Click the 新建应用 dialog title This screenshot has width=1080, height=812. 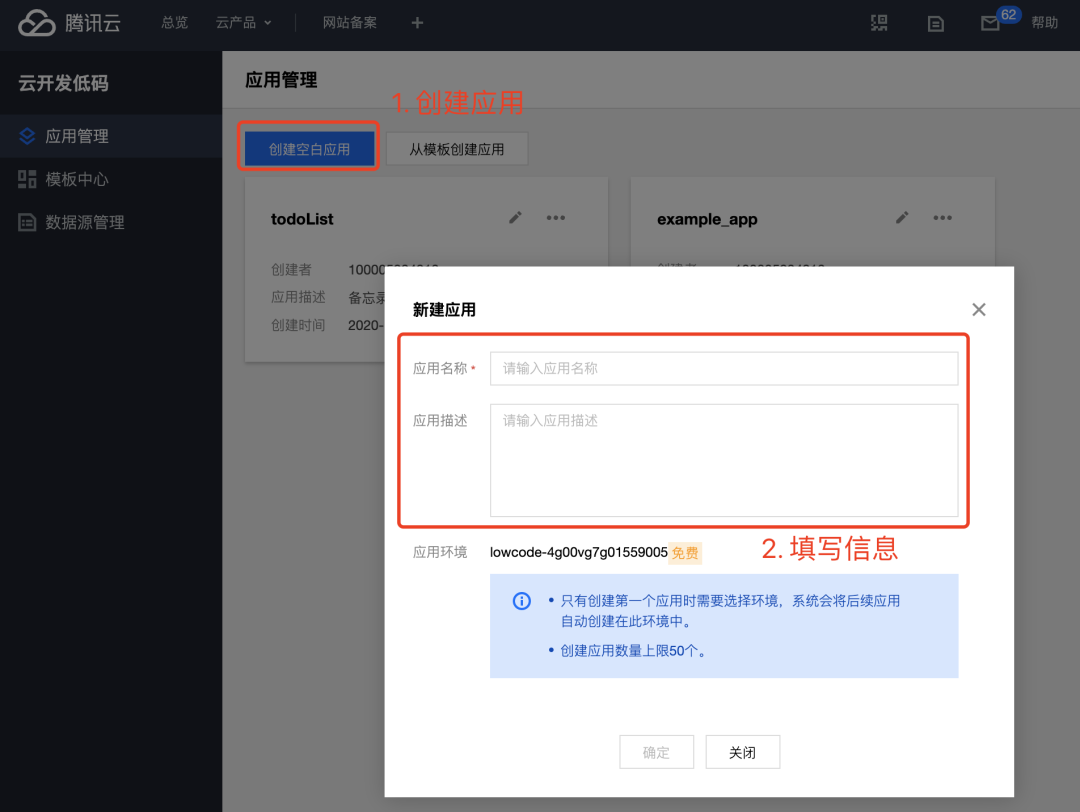click(444, 310)
